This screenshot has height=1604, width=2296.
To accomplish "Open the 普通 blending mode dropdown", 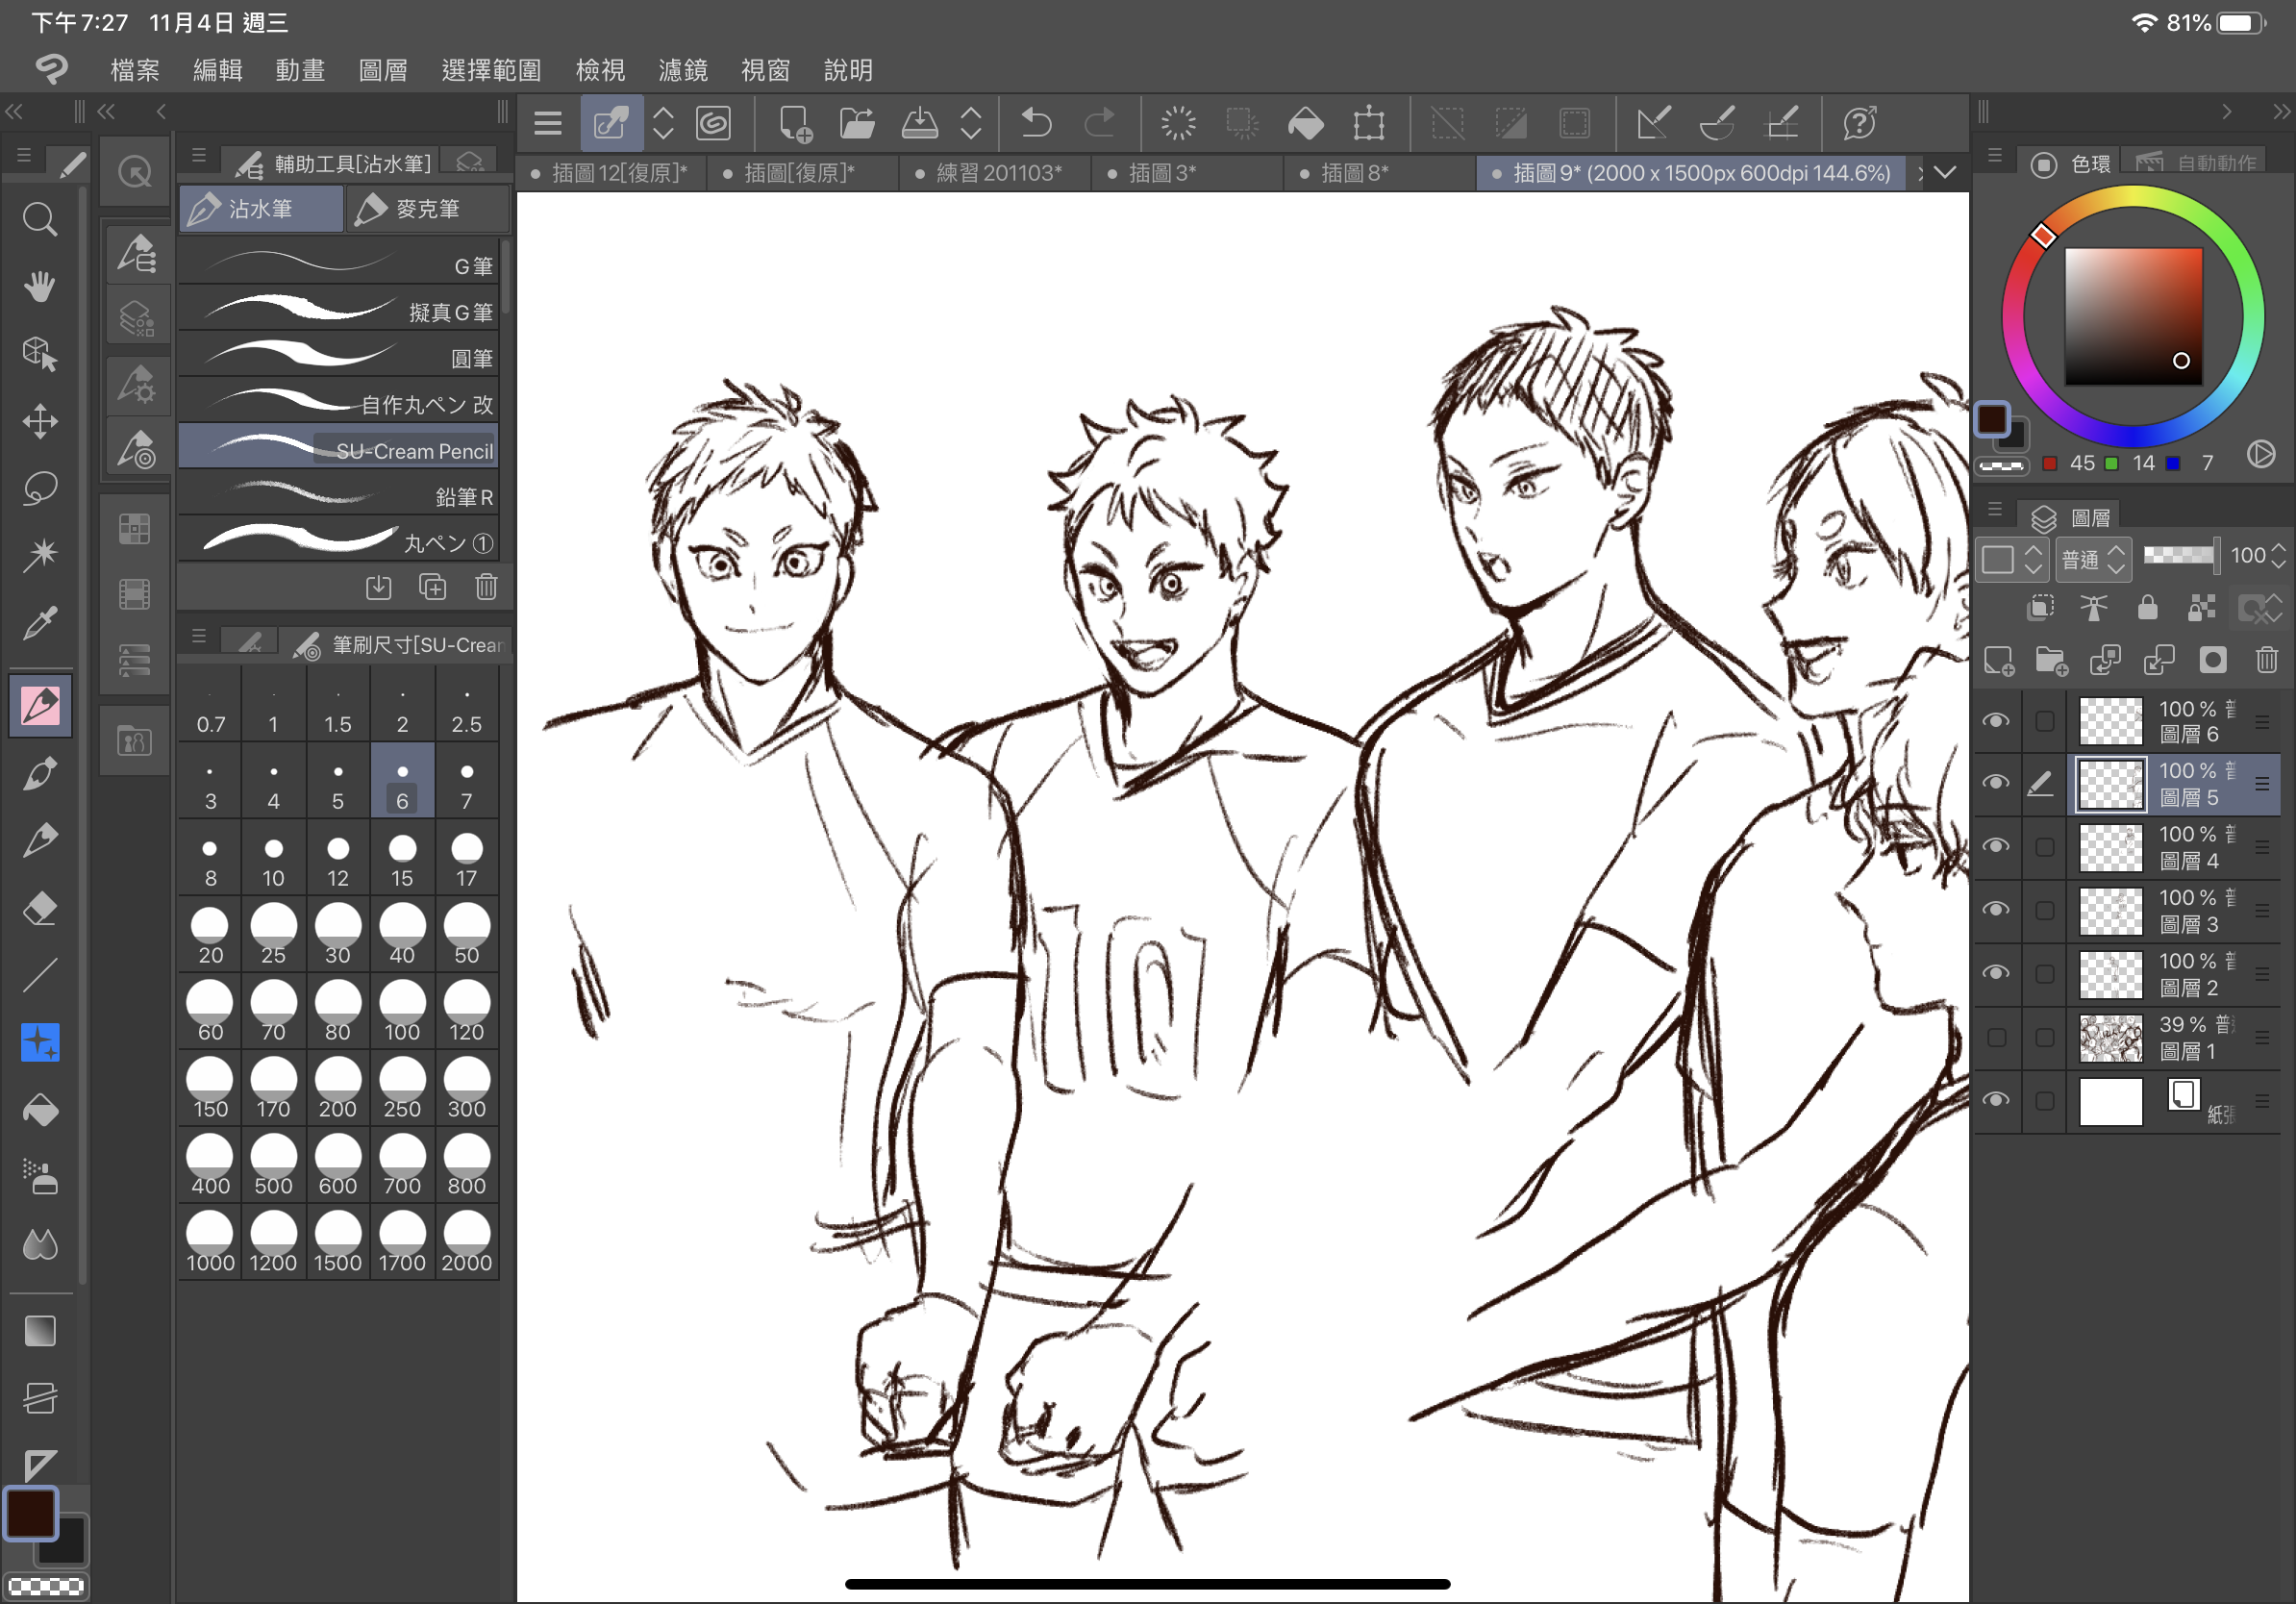I will (x=2094, y=559).
